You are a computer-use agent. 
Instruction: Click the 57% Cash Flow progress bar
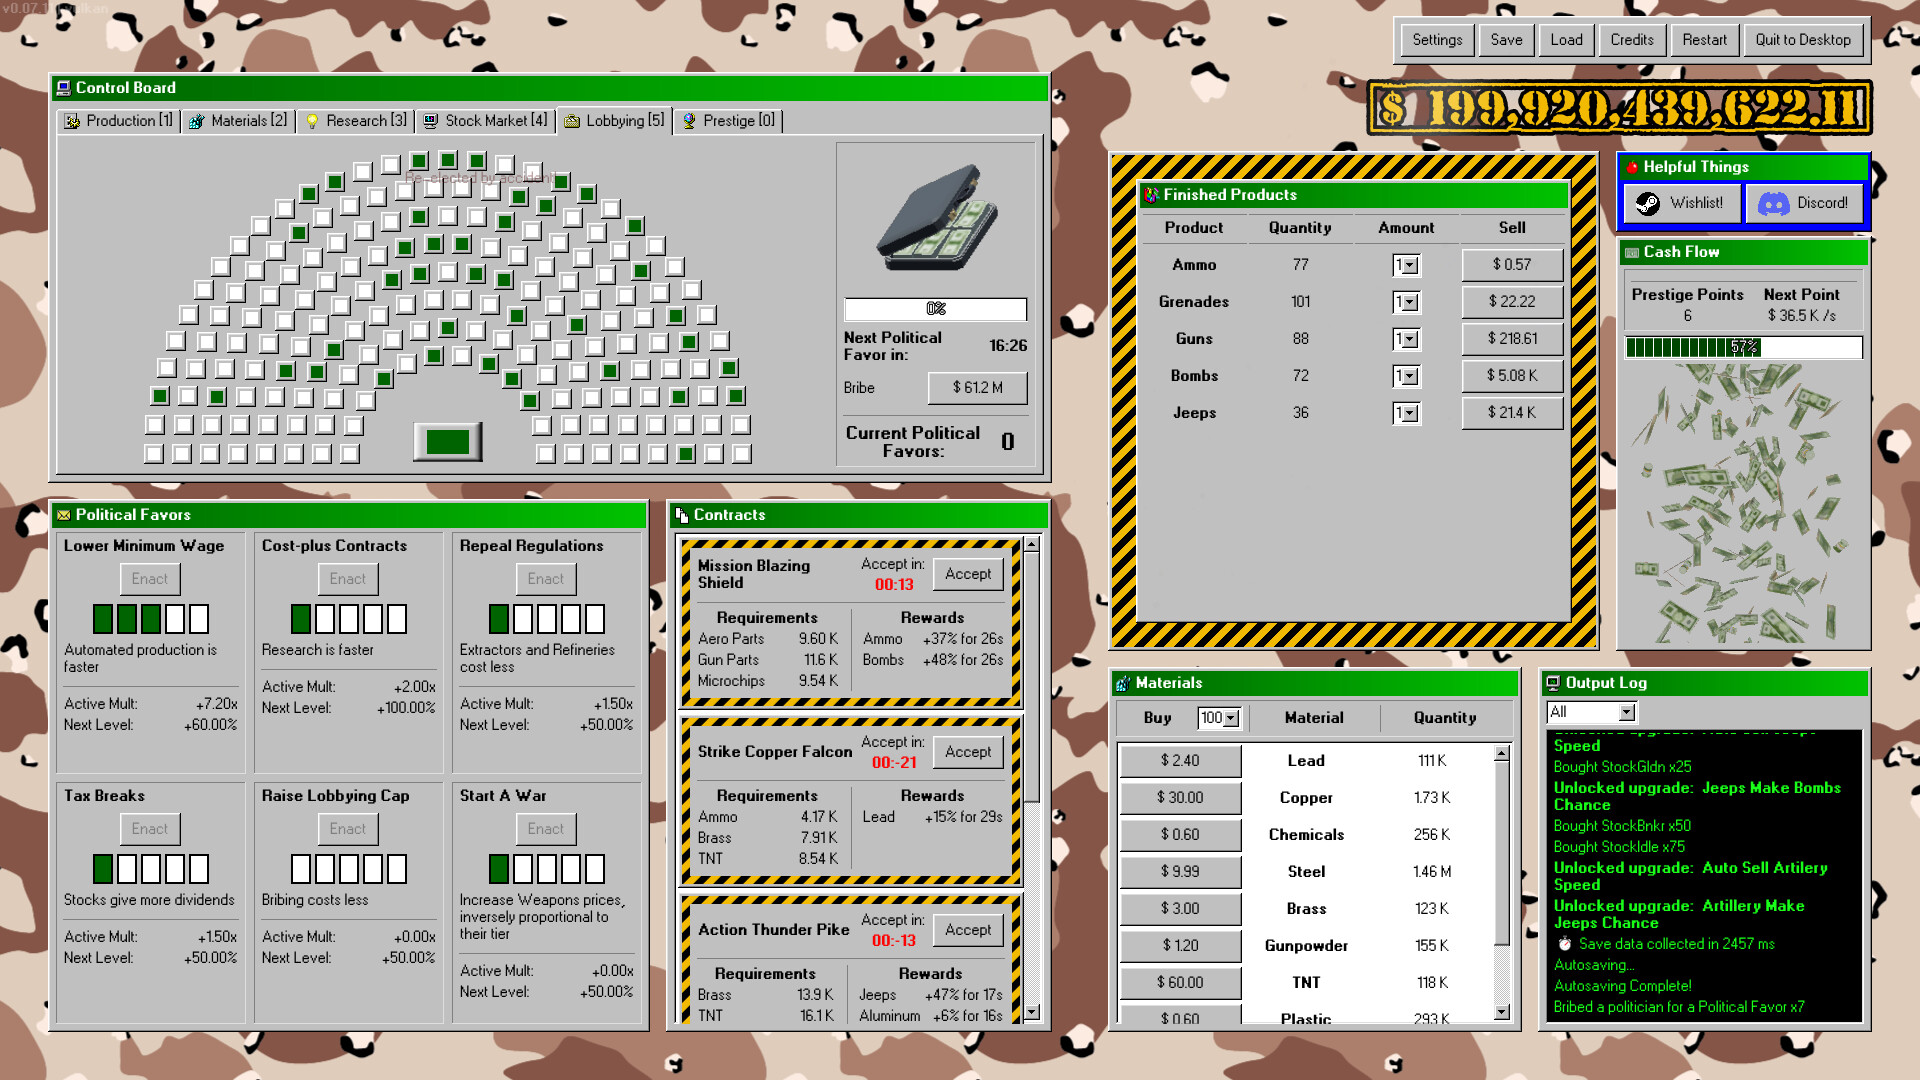point(1743,347)
